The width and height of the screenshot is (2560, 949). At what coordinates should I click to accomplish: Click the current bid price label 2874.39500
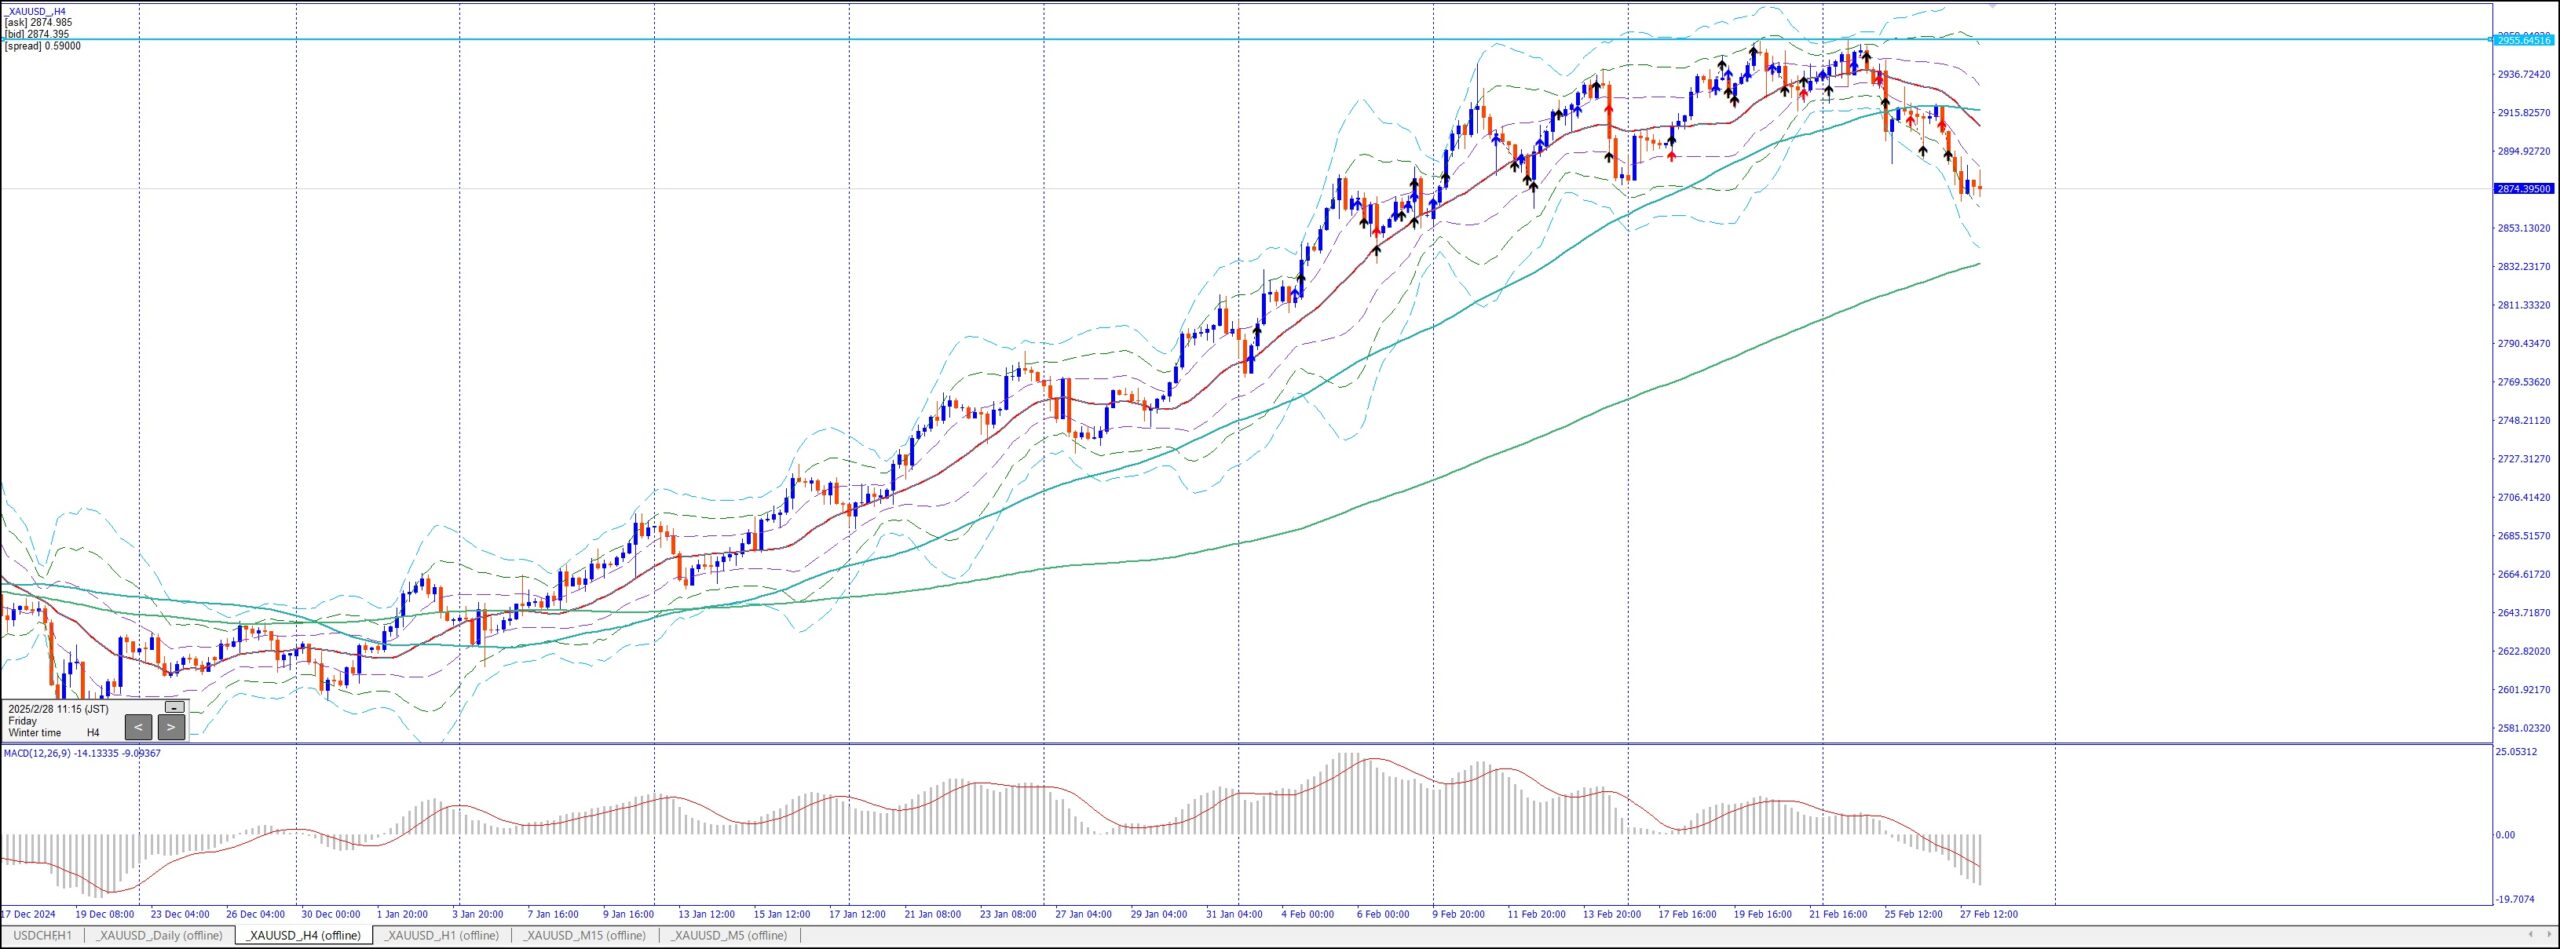point(2524,189)
